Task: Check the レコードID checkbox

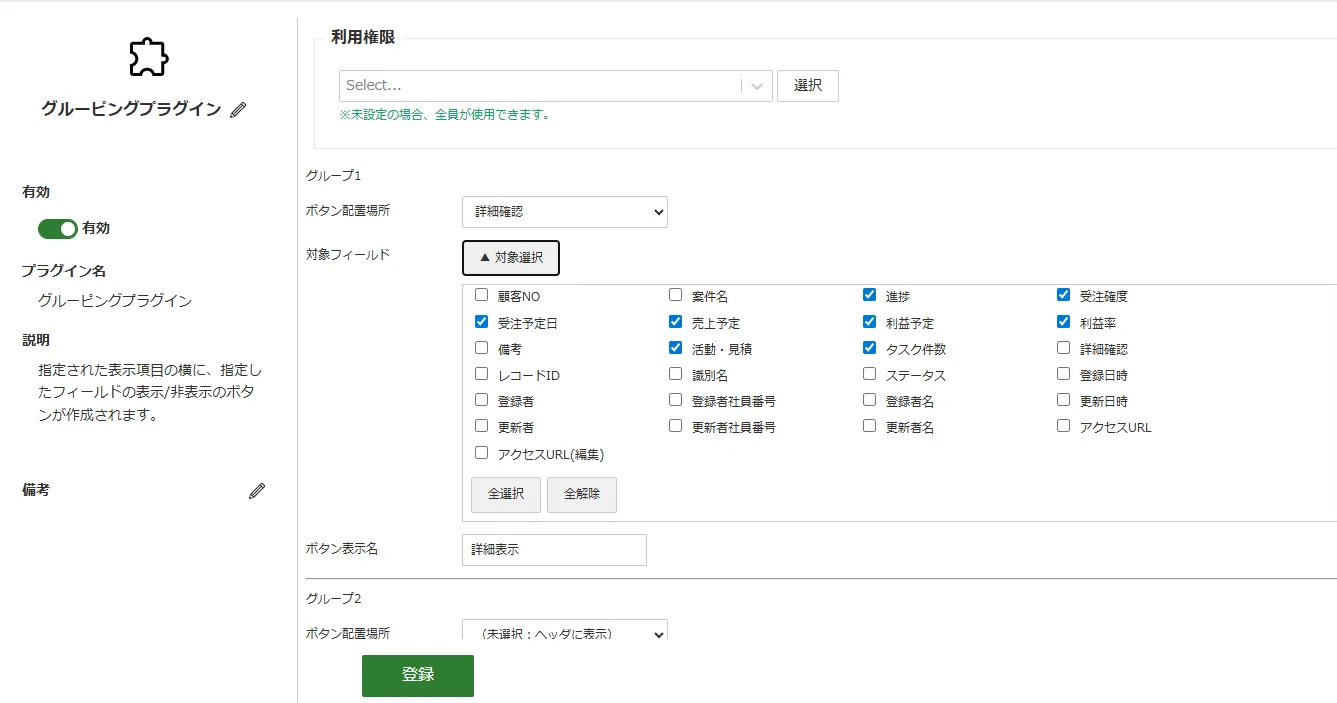Action: click(x=481, y=374)
